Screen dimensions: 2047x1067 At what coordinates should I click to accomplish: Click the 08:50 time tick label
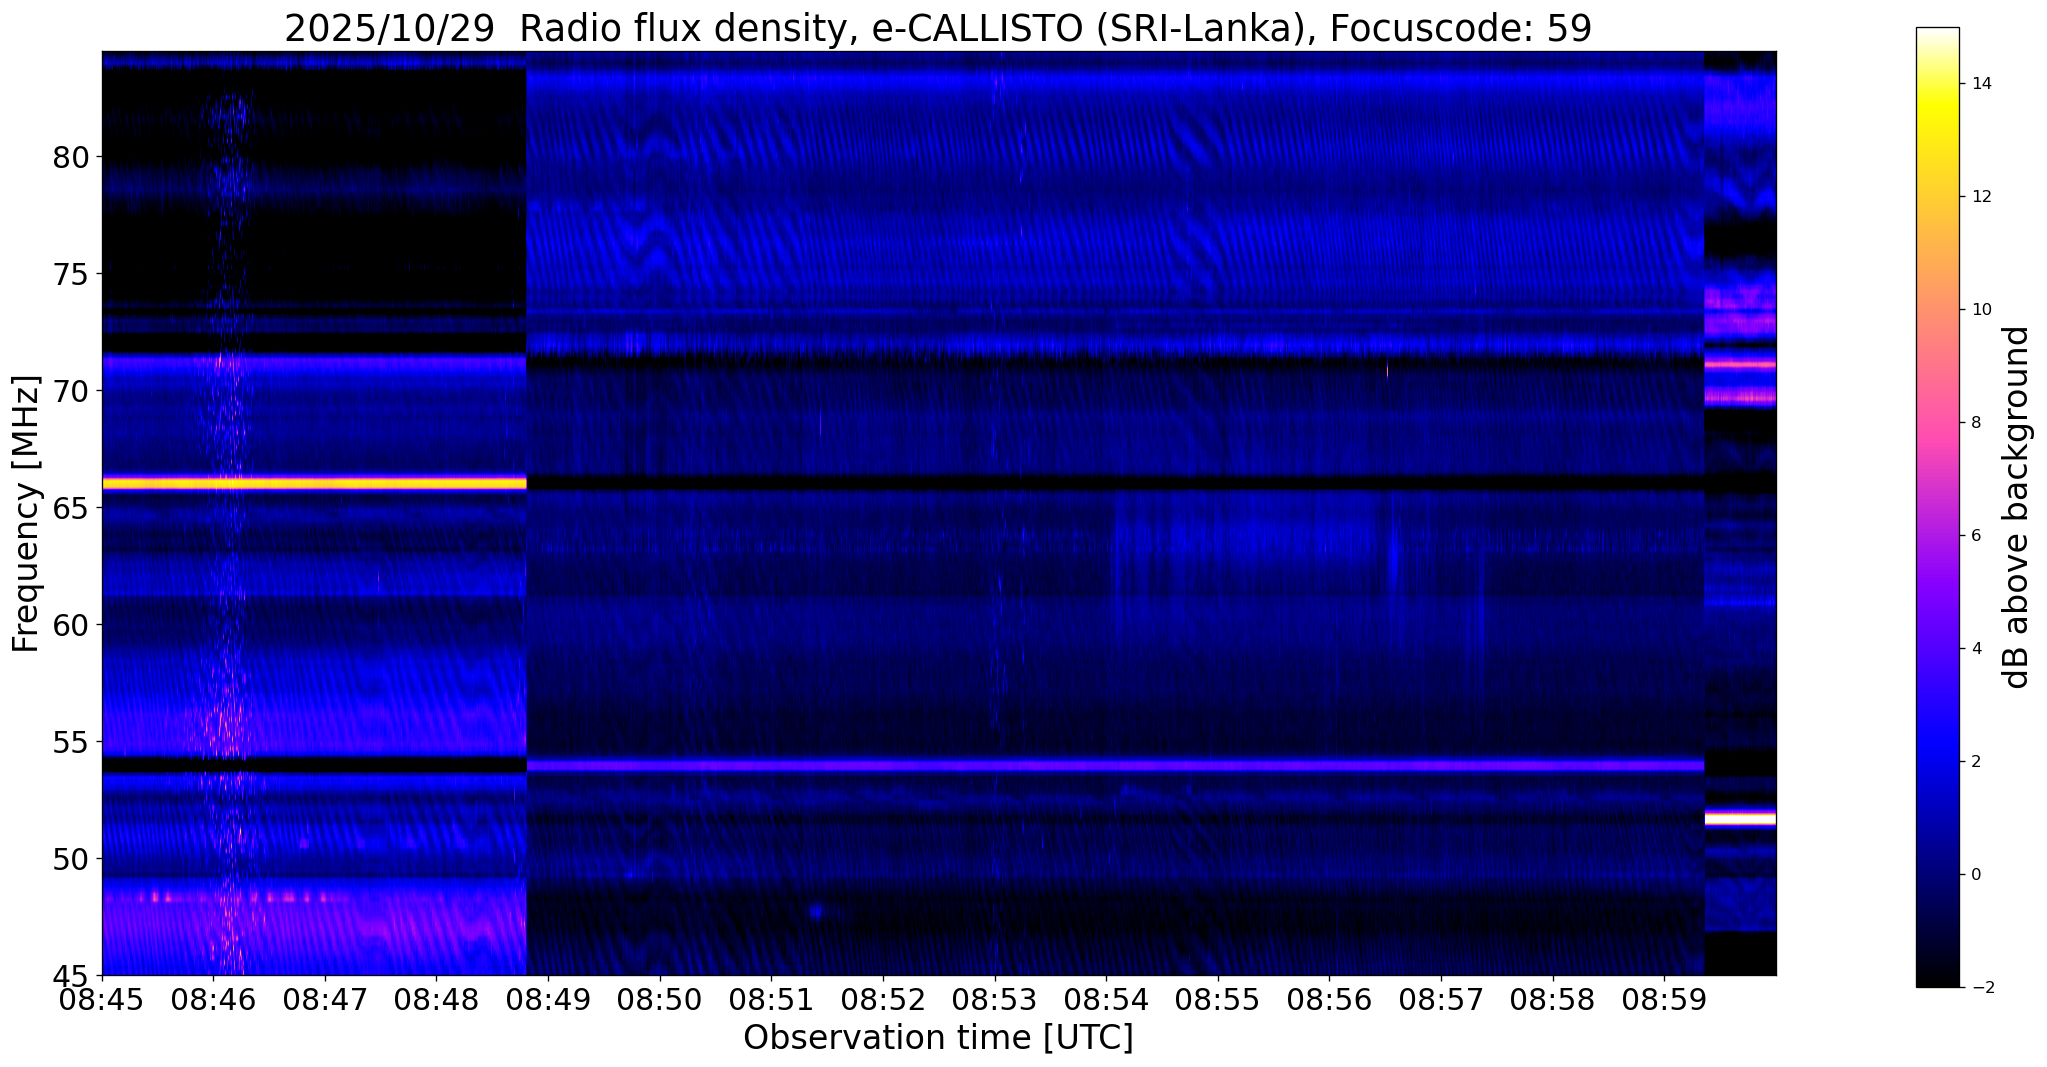point(660,998)
